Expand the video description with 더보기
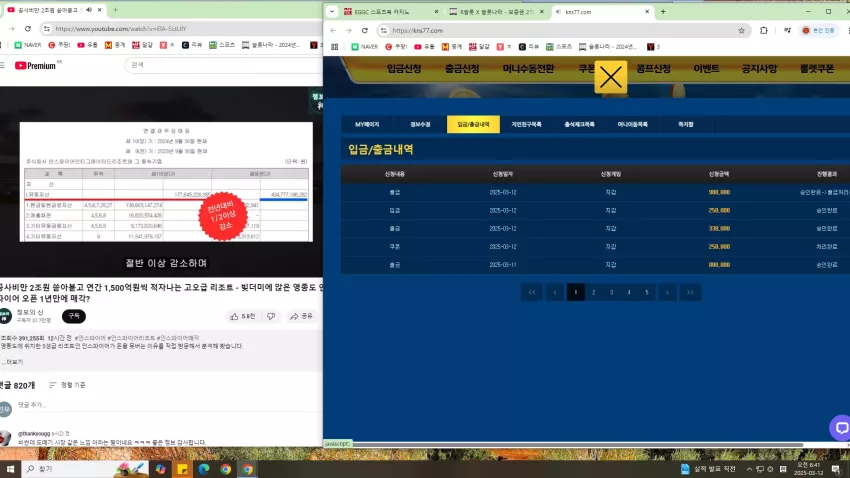The height and width of the screenshot is (478, 850). tap(12, 361)
